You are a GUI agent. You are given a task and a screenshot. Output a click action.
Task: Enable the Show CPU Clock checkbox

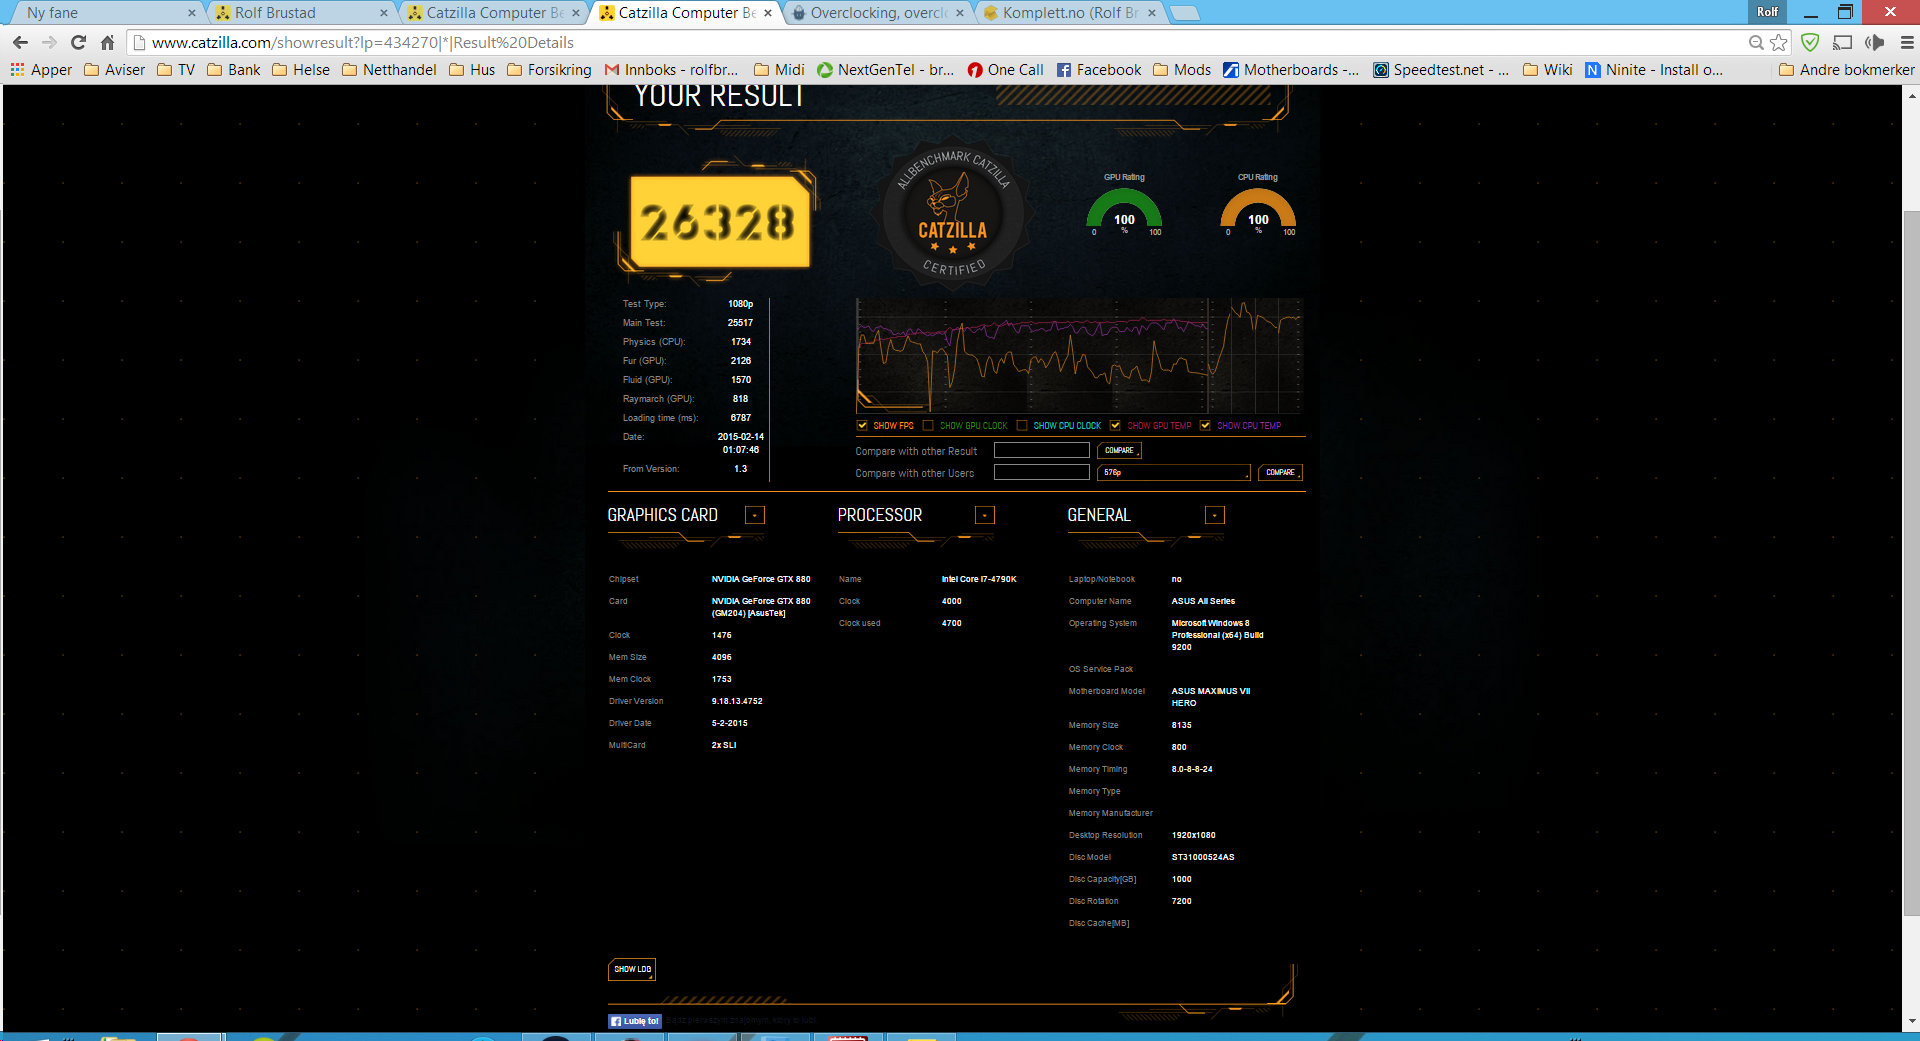(x=1022, y=425)
